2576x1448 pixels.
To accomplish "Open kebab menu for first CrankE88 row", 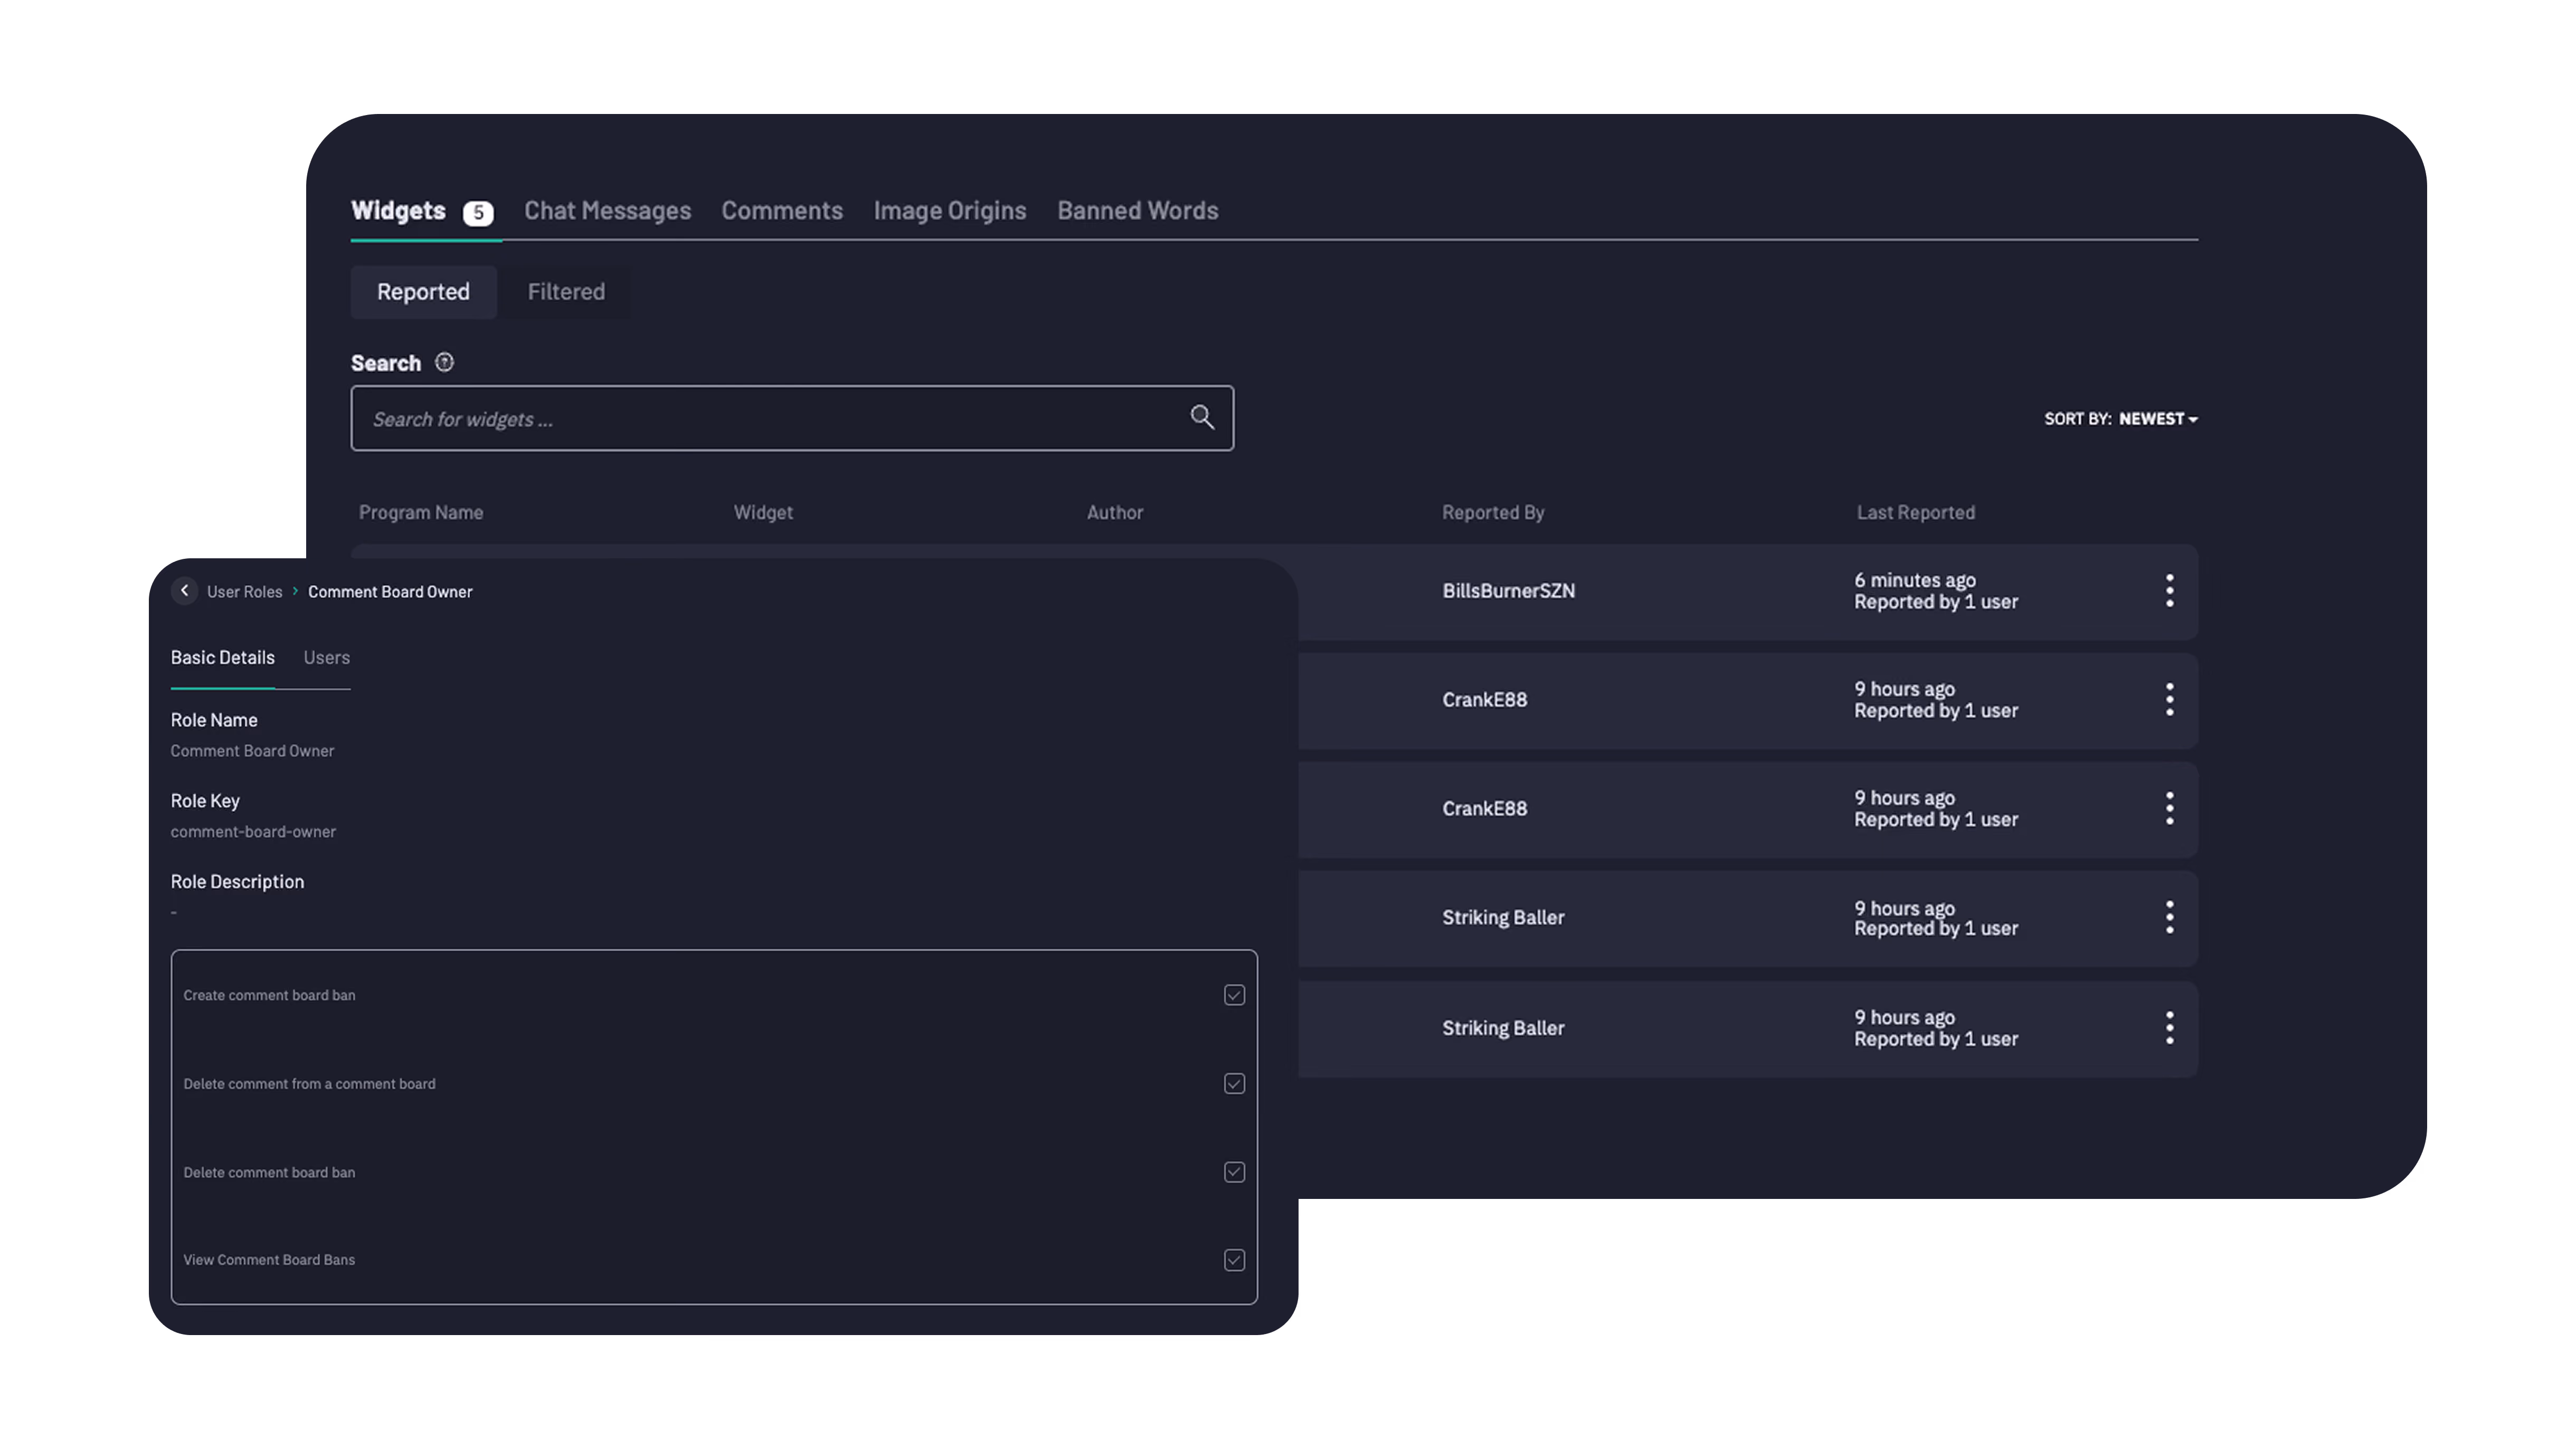I will pyautogui.click(x=2169, y=700).
